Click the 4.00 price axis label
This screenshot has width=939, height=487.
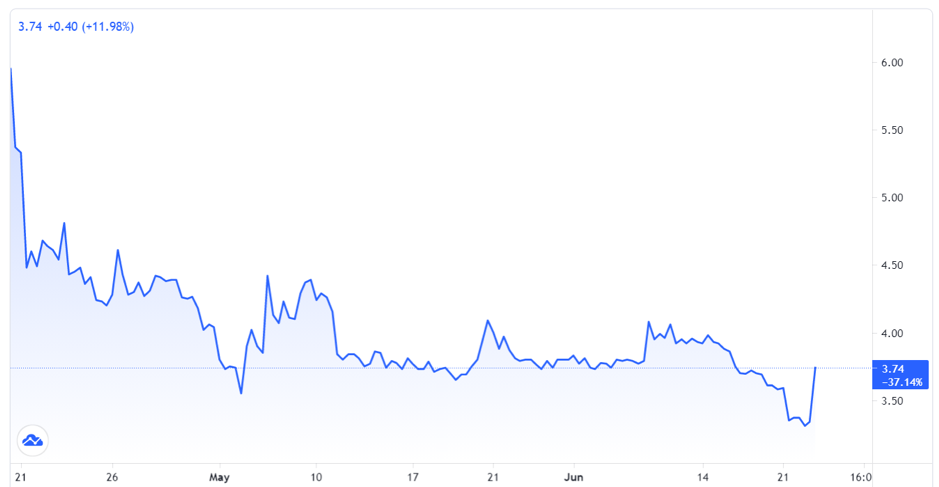[x=892, y=334]
